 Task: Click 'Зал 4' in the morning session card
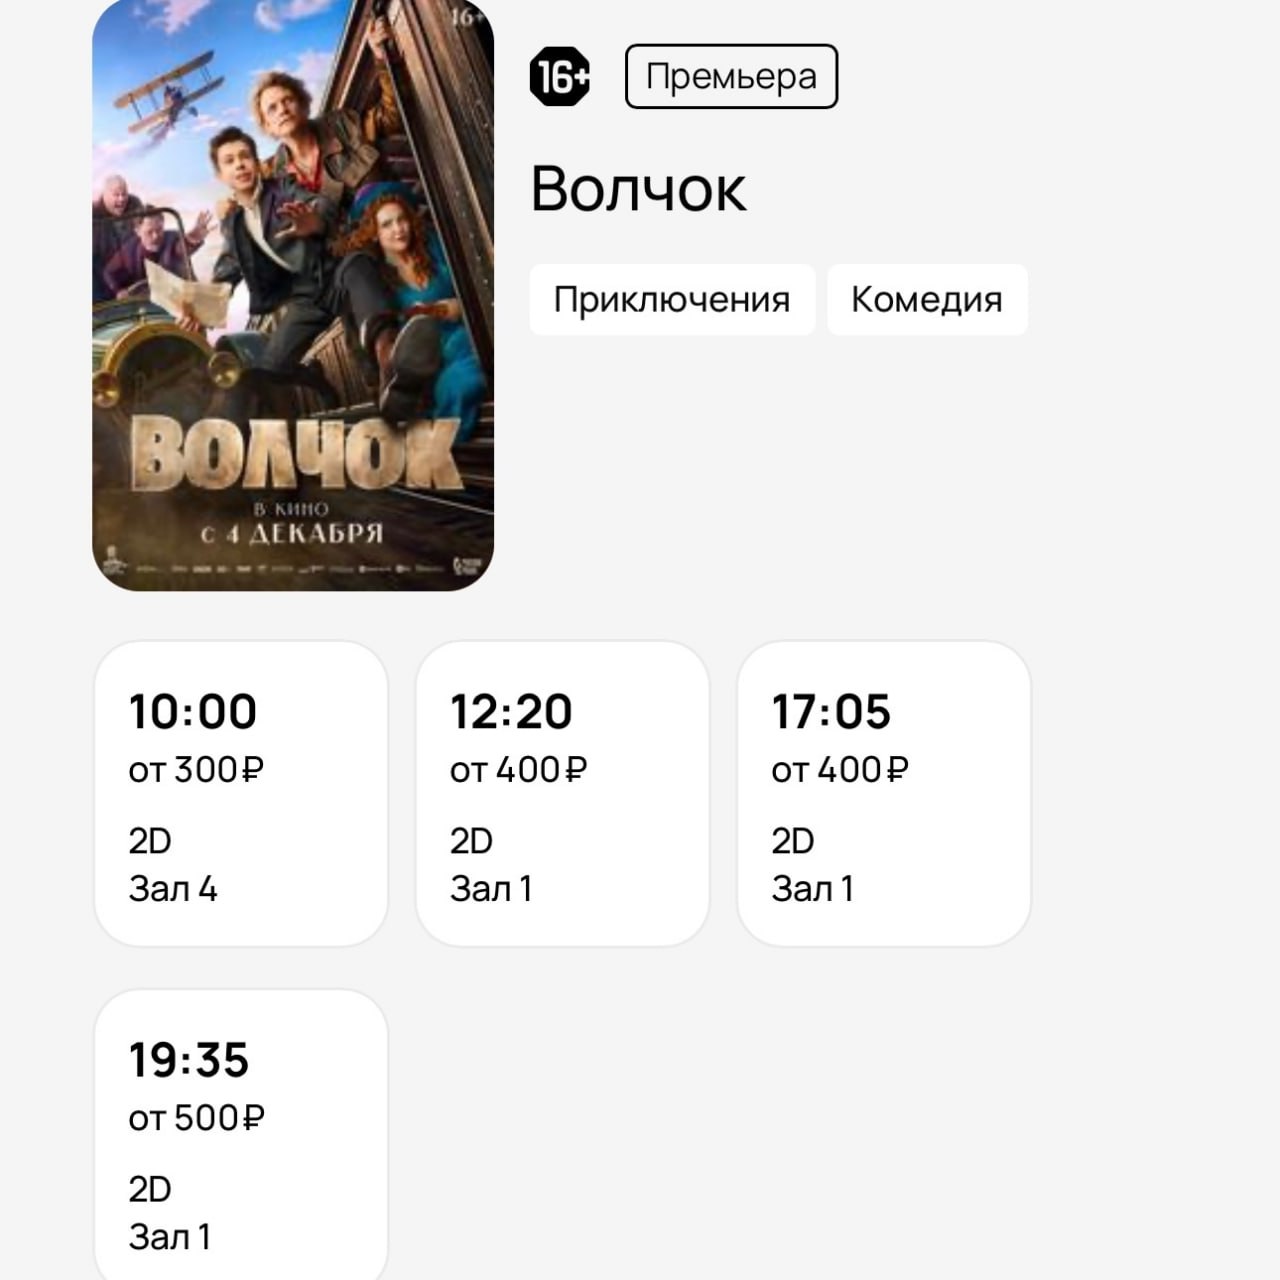pyautogui.click(x=175, y=887)
